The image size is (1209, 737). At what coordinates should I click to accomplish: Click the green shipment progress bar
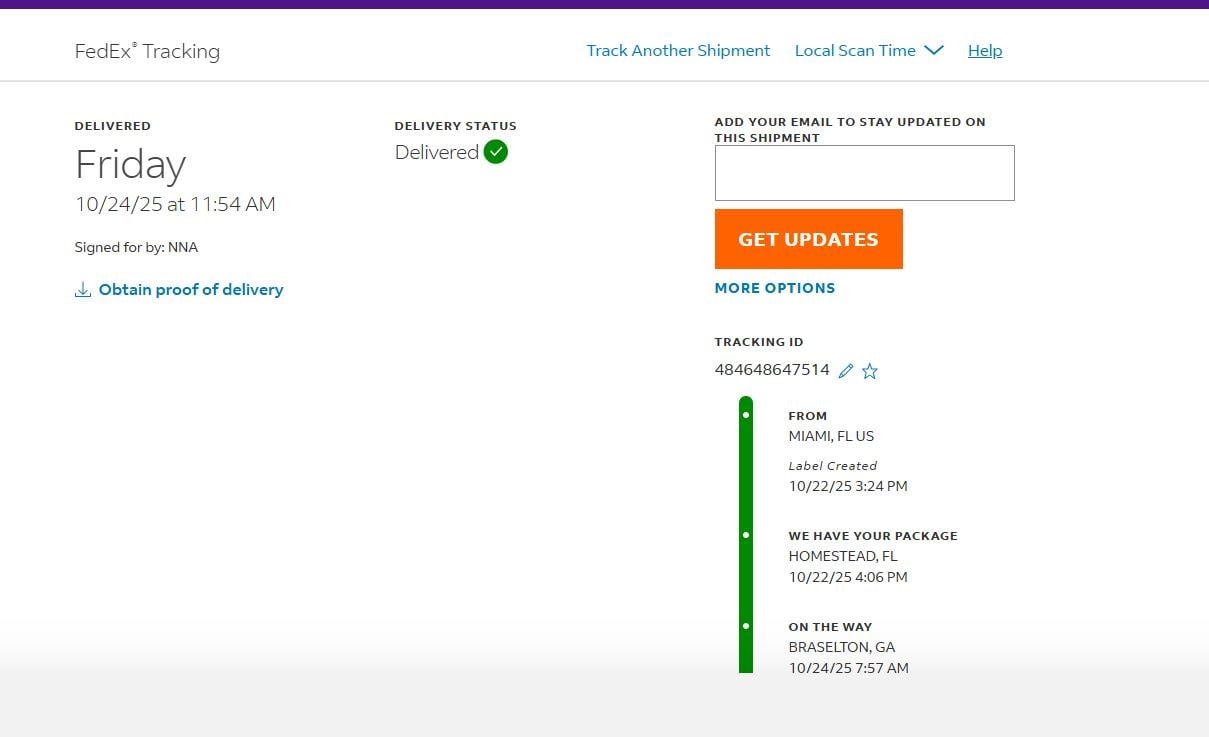coord(746,535)
